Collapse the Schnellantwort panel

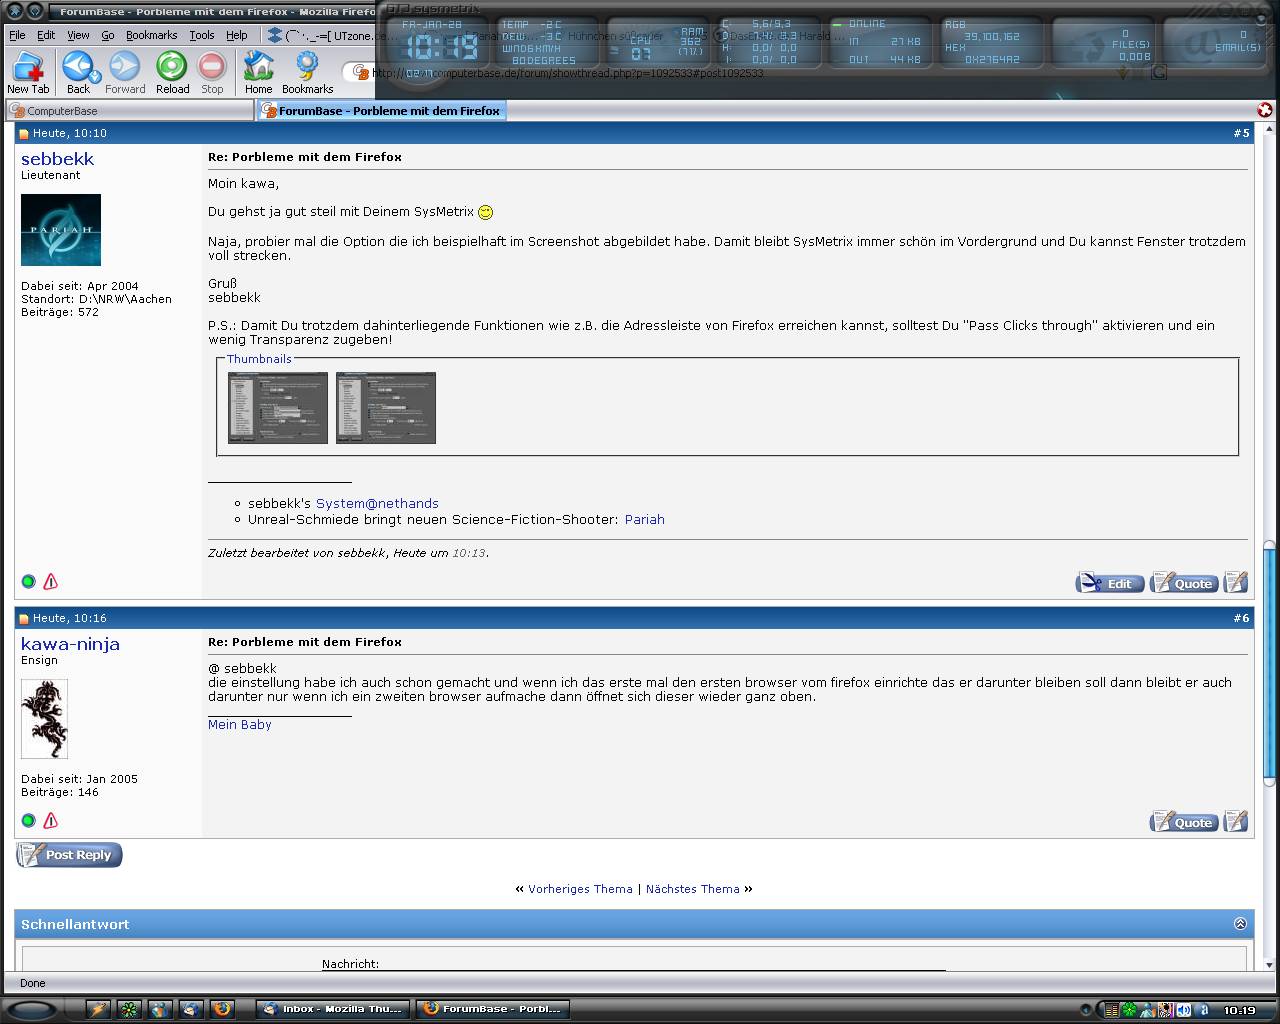1240,924
